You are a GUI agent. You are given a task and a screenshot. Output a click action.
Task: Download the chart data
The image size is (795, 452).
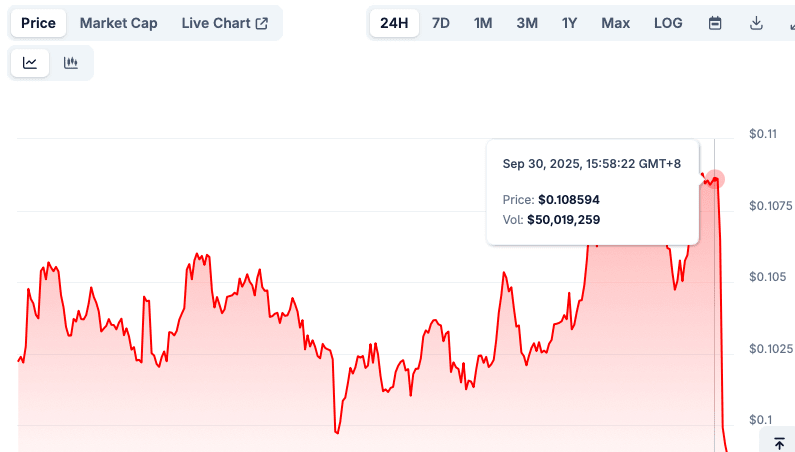pyautogui.click(x=757, y=23)
